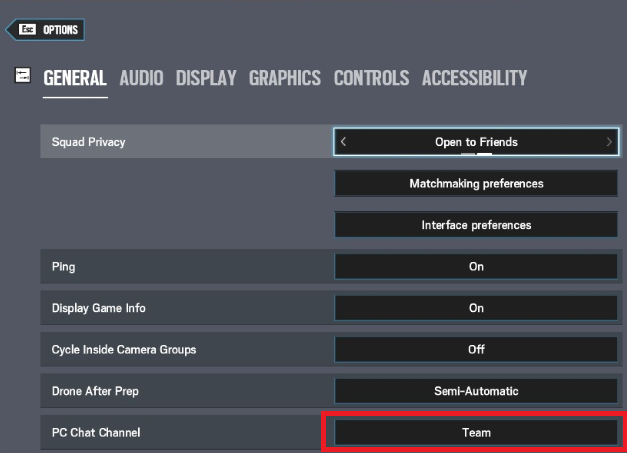Open the Controls tab

point(371,78)
